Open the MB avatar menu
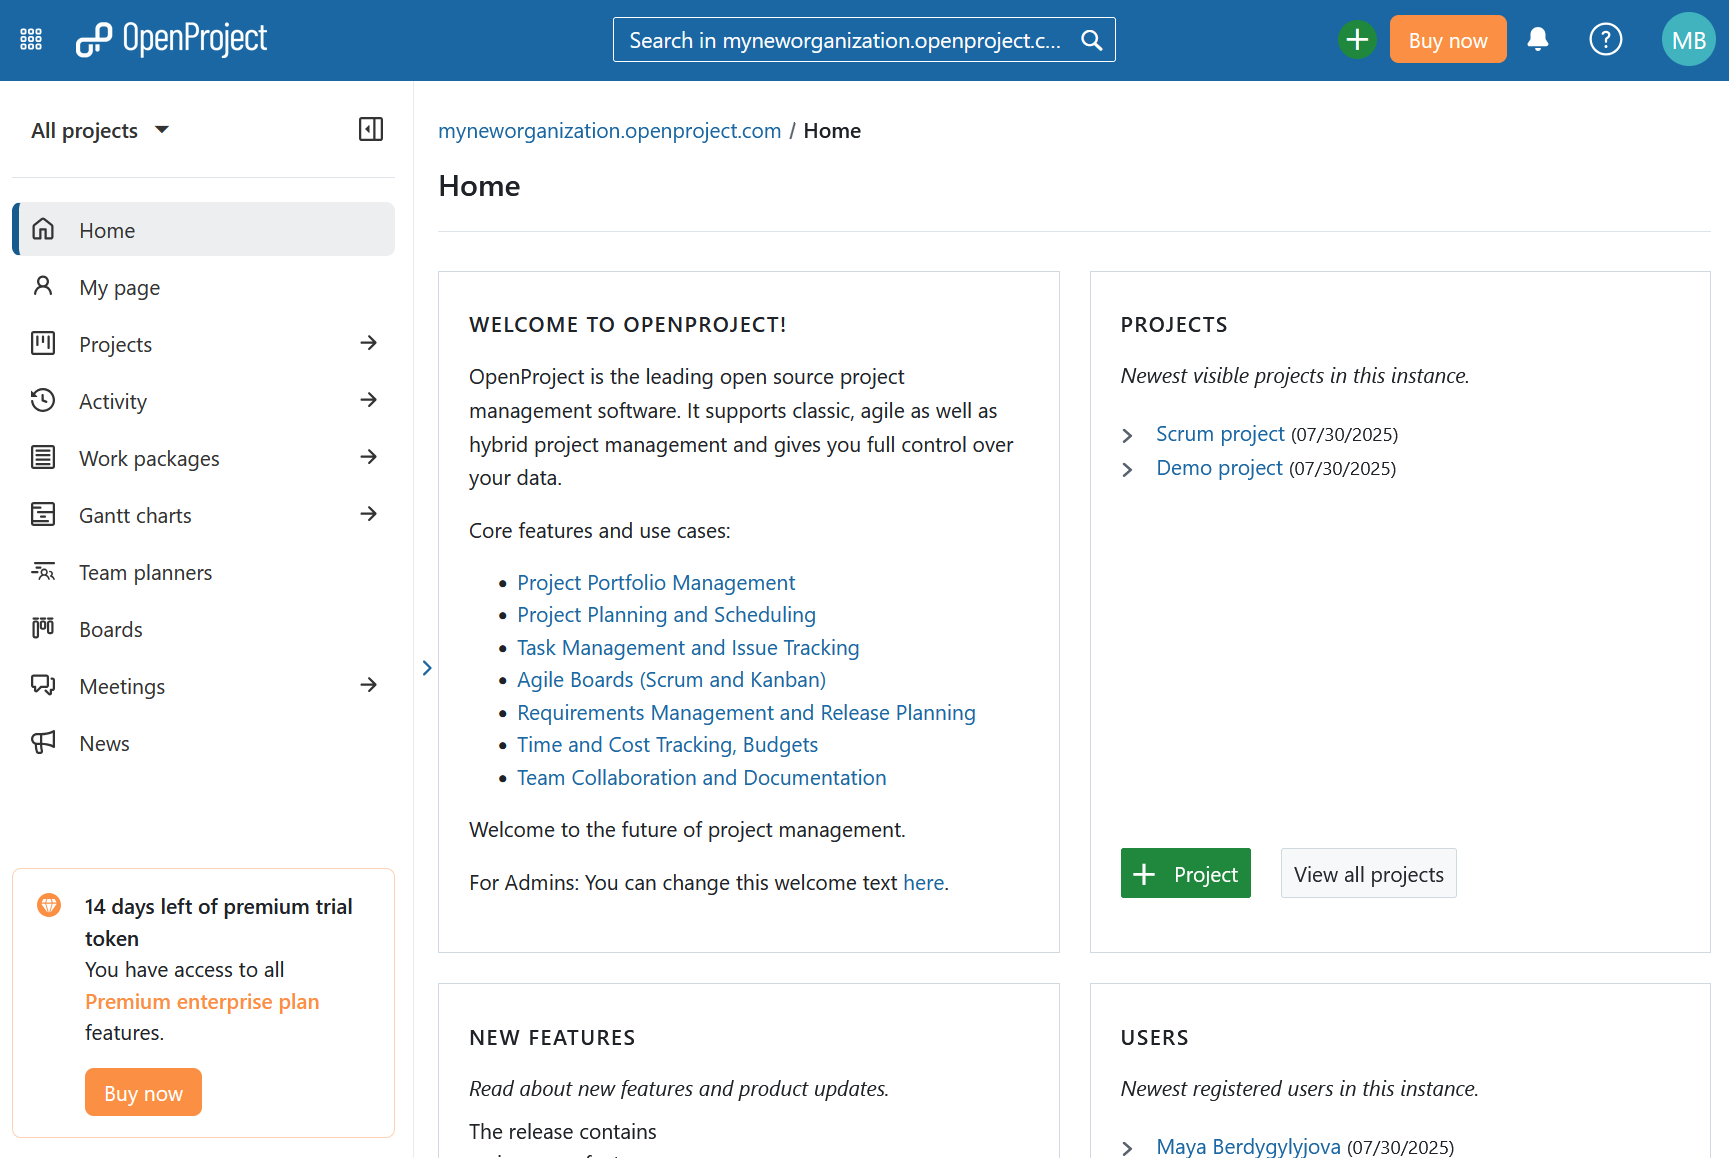The height and width of the screenshot is (1158, 1729). pos(1688,39)
